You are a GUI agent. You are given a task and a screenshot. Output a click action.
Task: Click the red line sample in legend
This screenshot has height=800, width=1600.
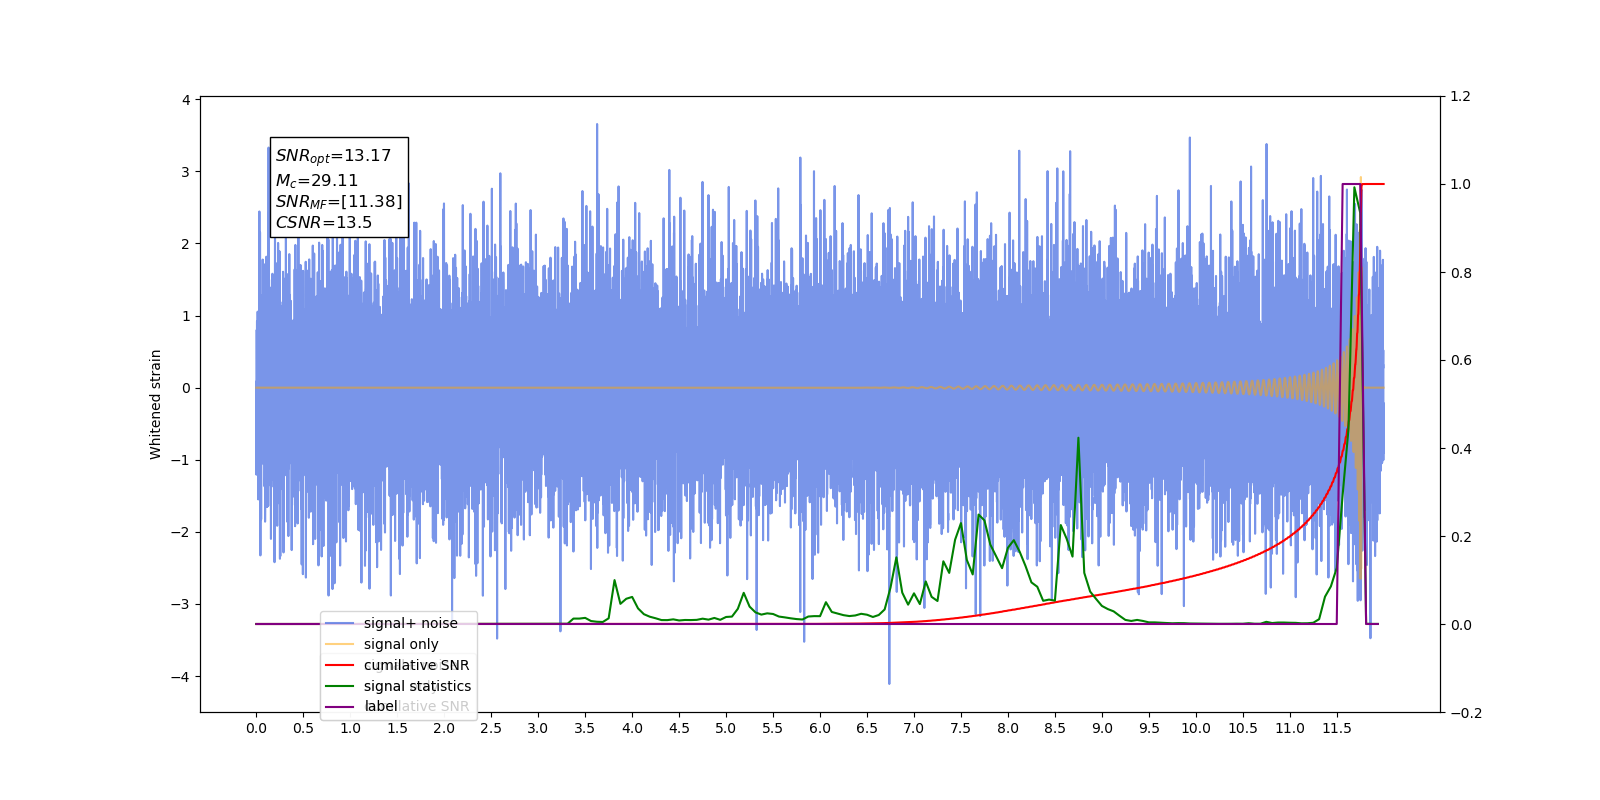pos(340,665)
